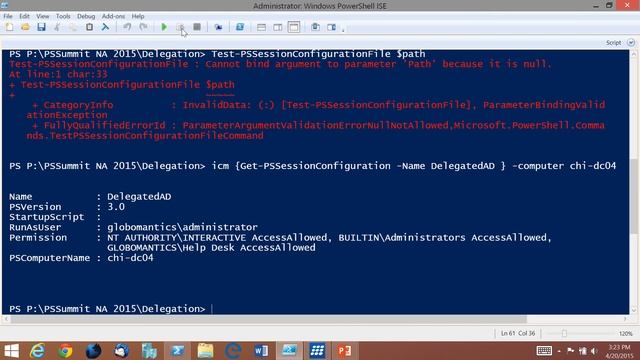Click the chi-dc04 PSComputerName value
Image resolution: width=640 pixels, height=360 pixels.
point(130,258)
